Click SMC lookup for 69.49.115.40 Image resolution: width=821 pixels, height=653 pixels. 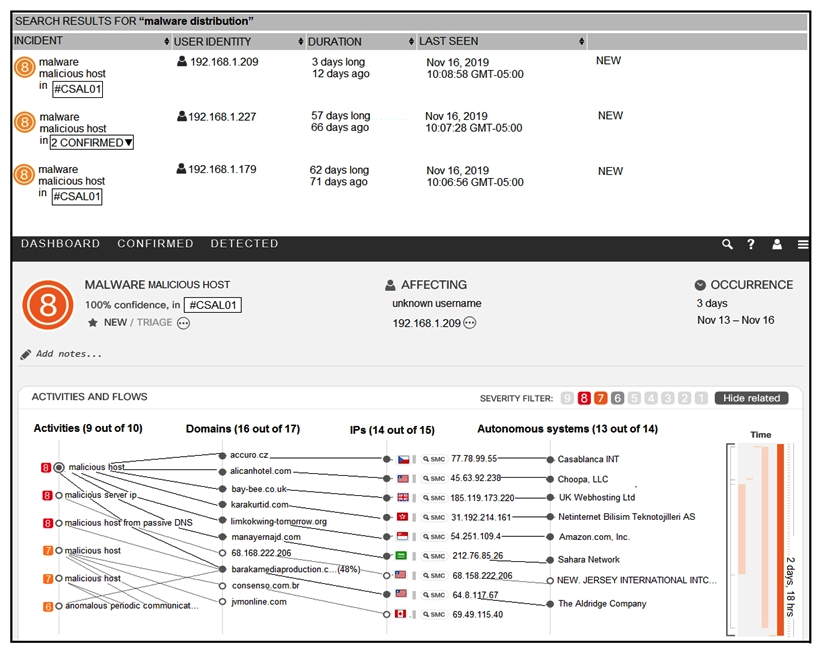click(434, 614)
